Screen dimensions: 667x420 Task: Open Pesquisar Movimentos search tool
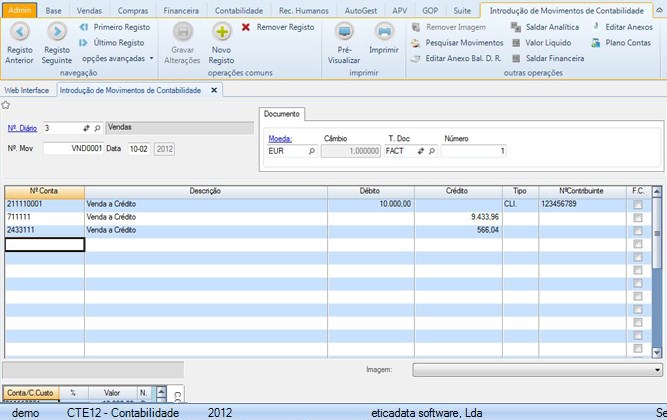coord(457,43)
